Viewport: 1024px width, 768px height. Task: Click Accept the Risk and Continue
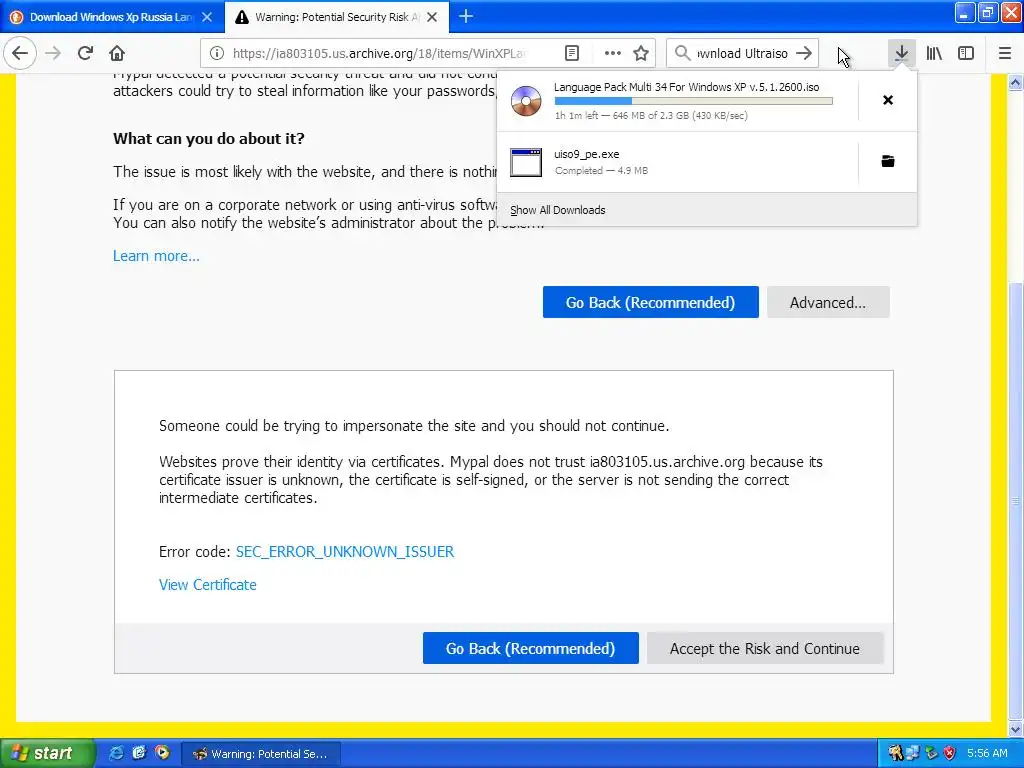pos(765,648)
